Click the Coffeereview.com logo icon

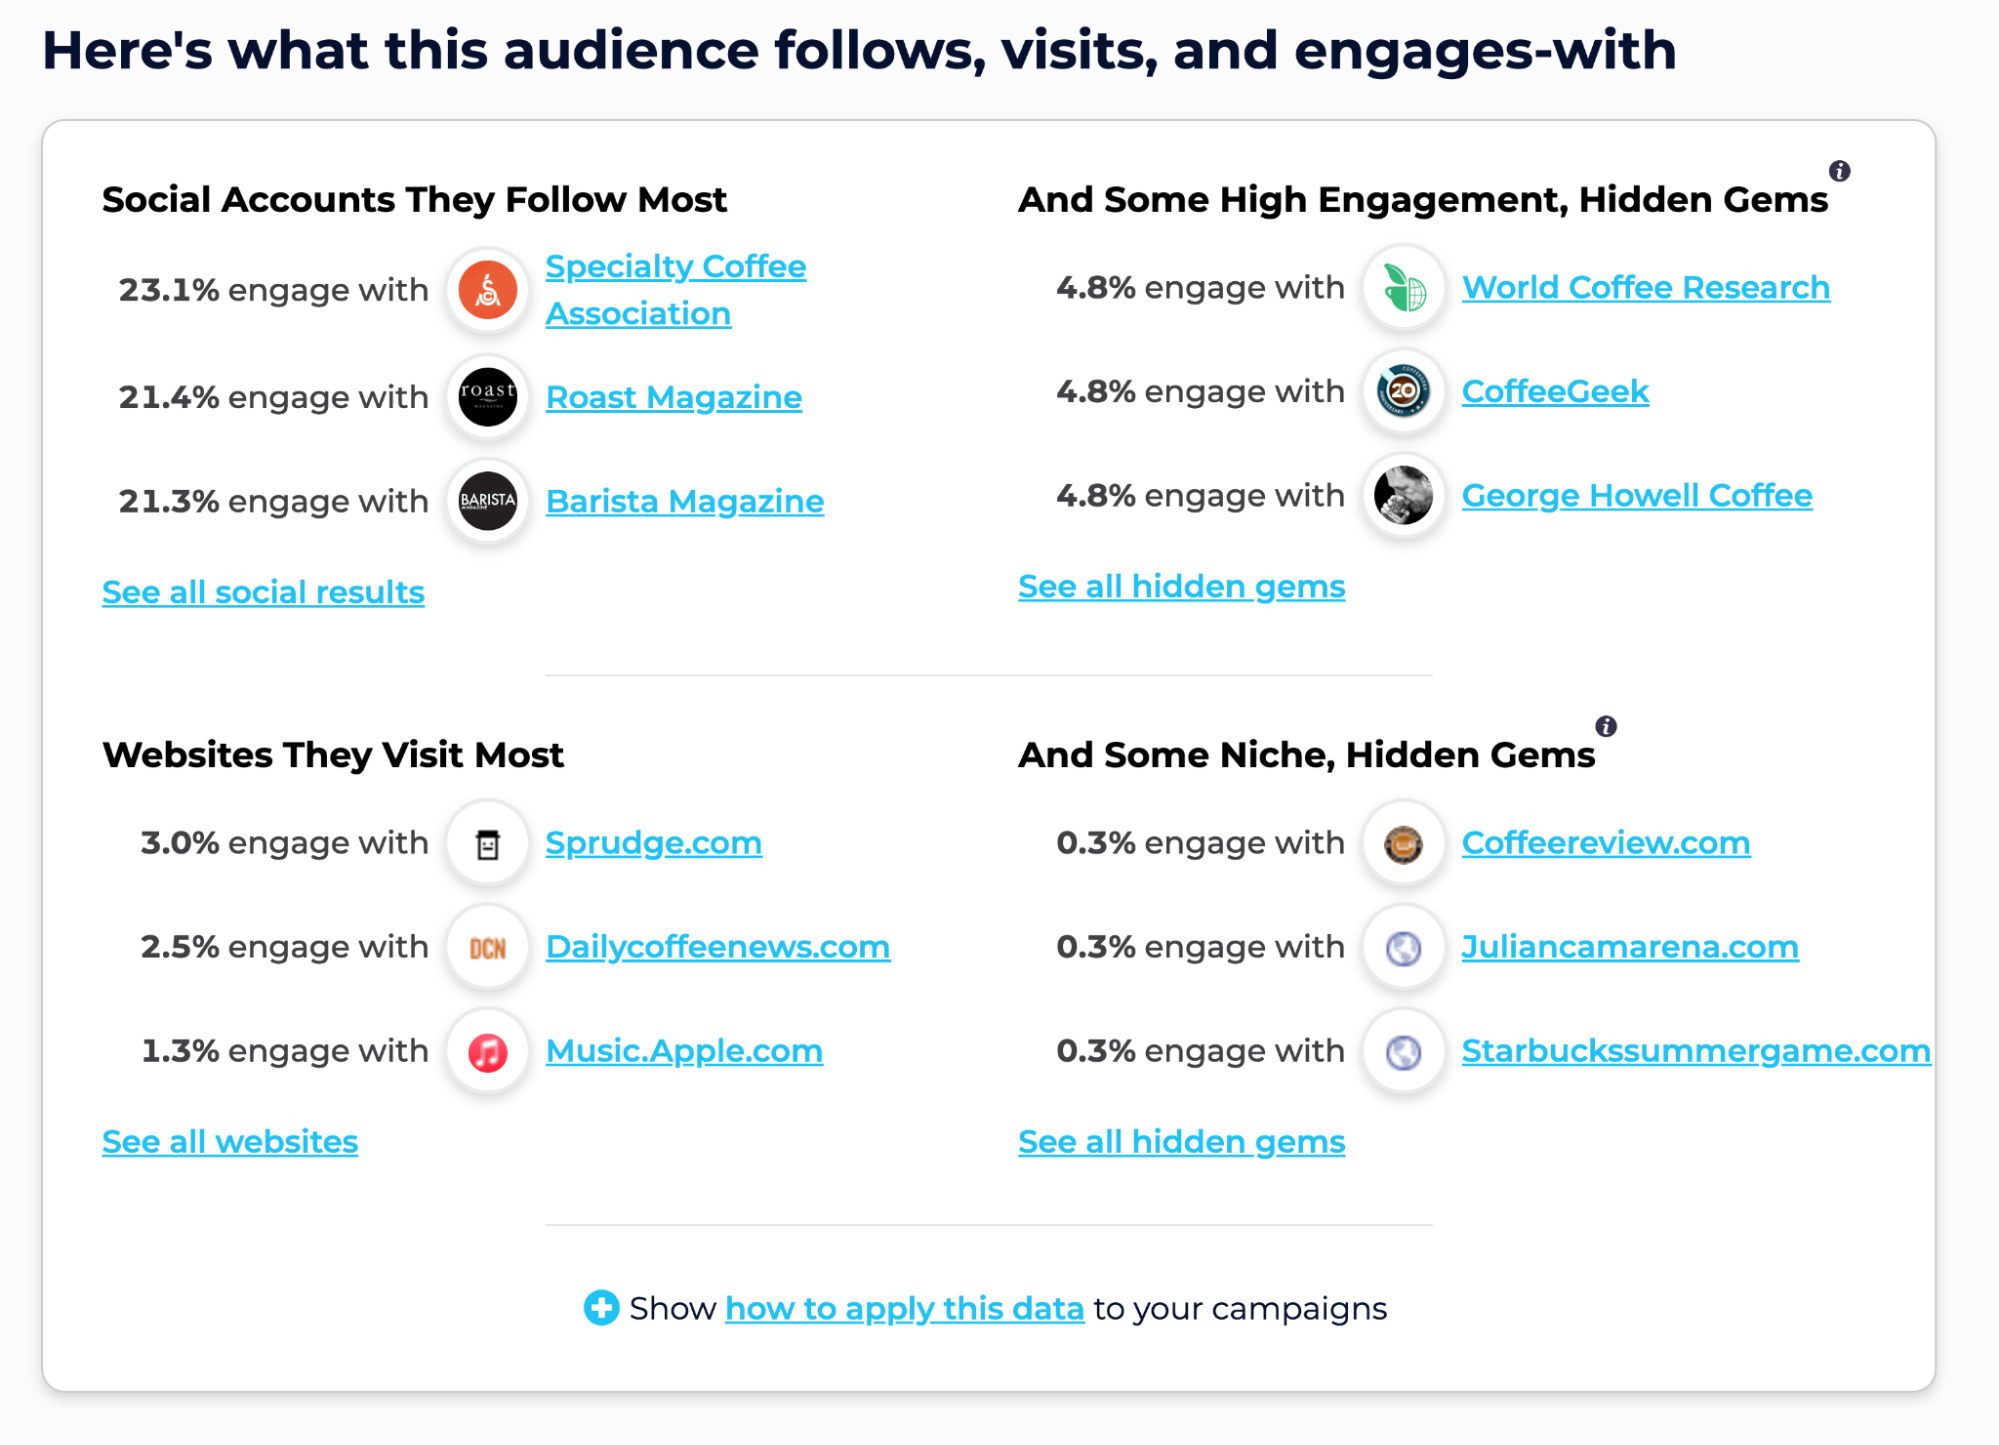pyautogui.click(x=1403, y=843)
